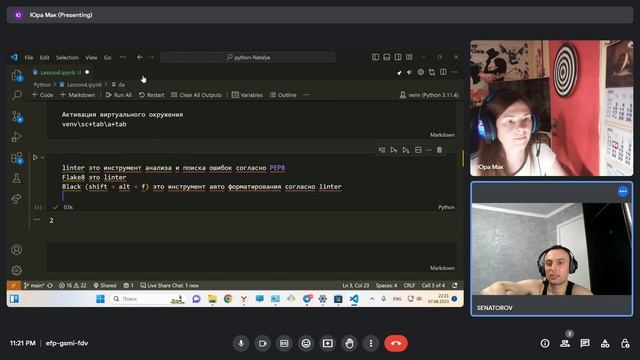The width and height of the screenshot is (640, 360).
Task: Turn off microphone in Meet
Action: click(x=241, y=343)
